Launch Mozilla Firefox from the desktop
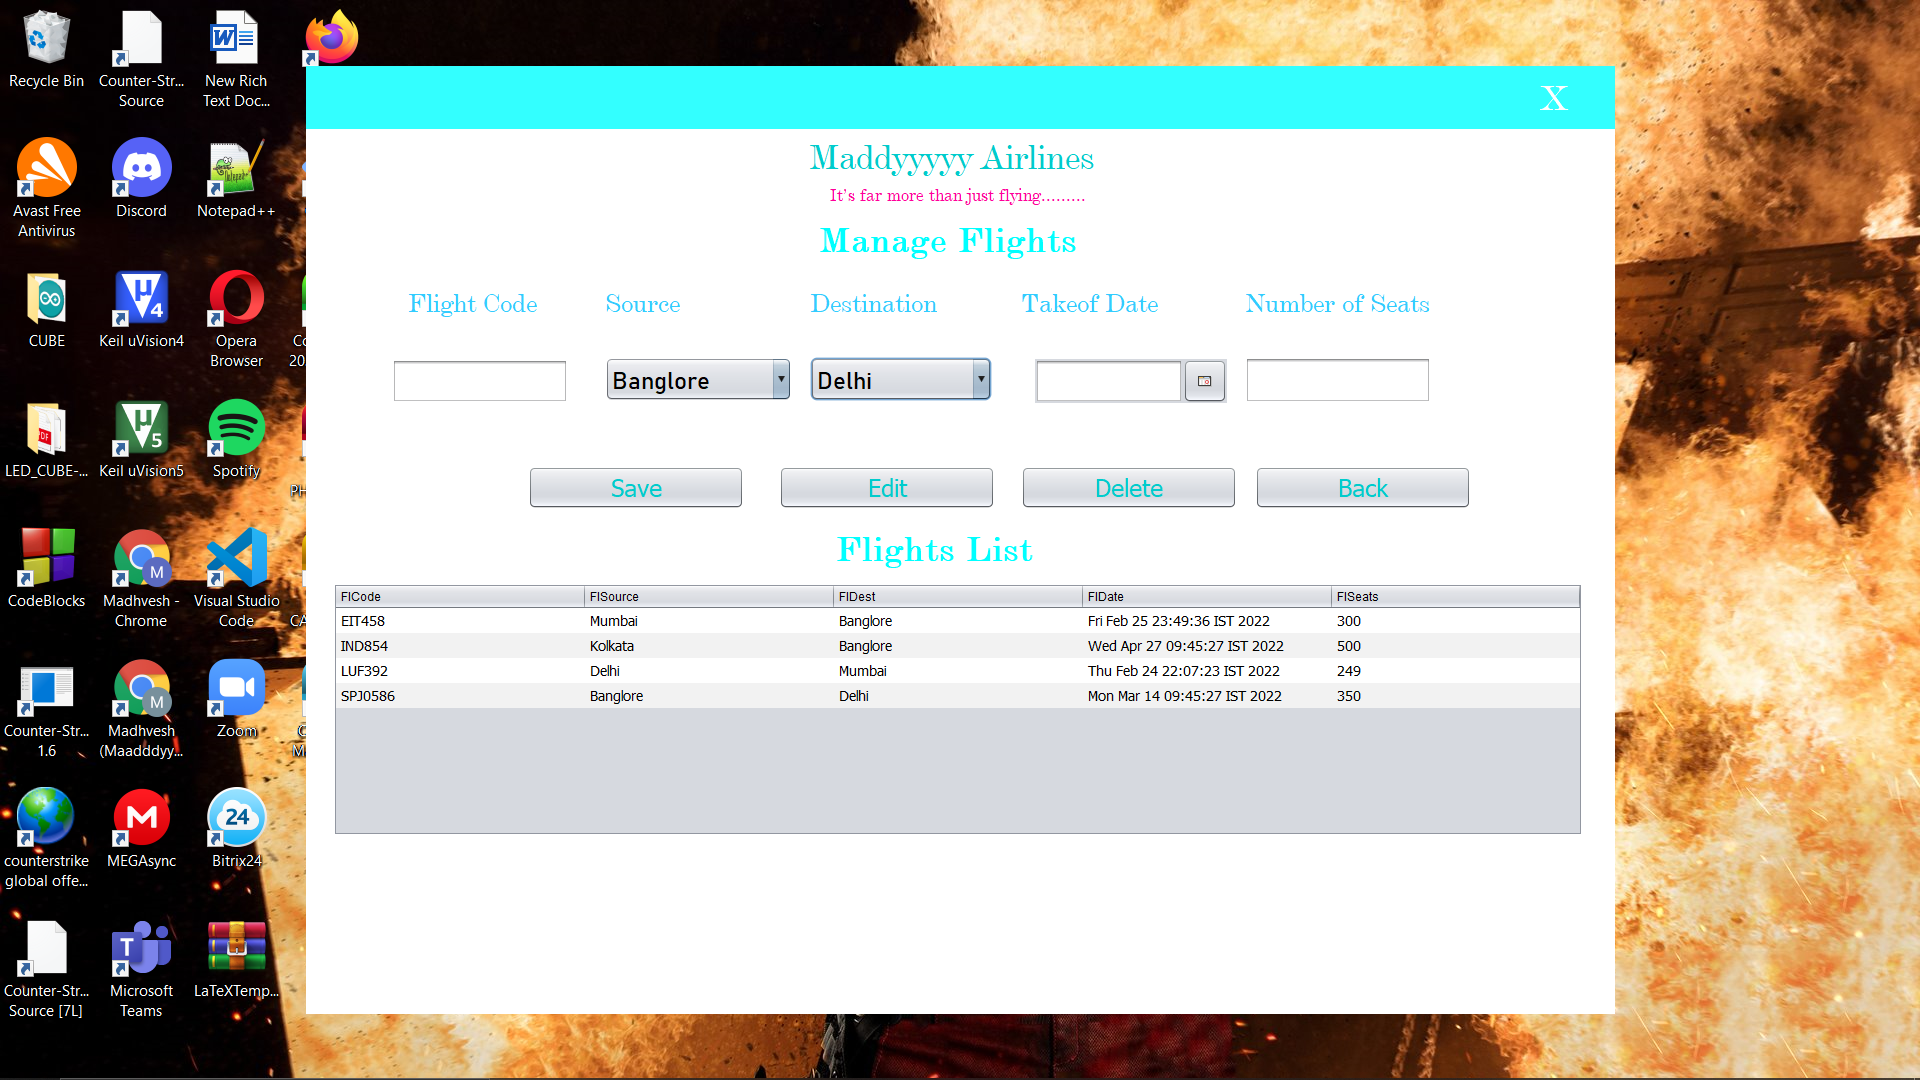This screenshot has width=1920, height=1080. (330, 36)
